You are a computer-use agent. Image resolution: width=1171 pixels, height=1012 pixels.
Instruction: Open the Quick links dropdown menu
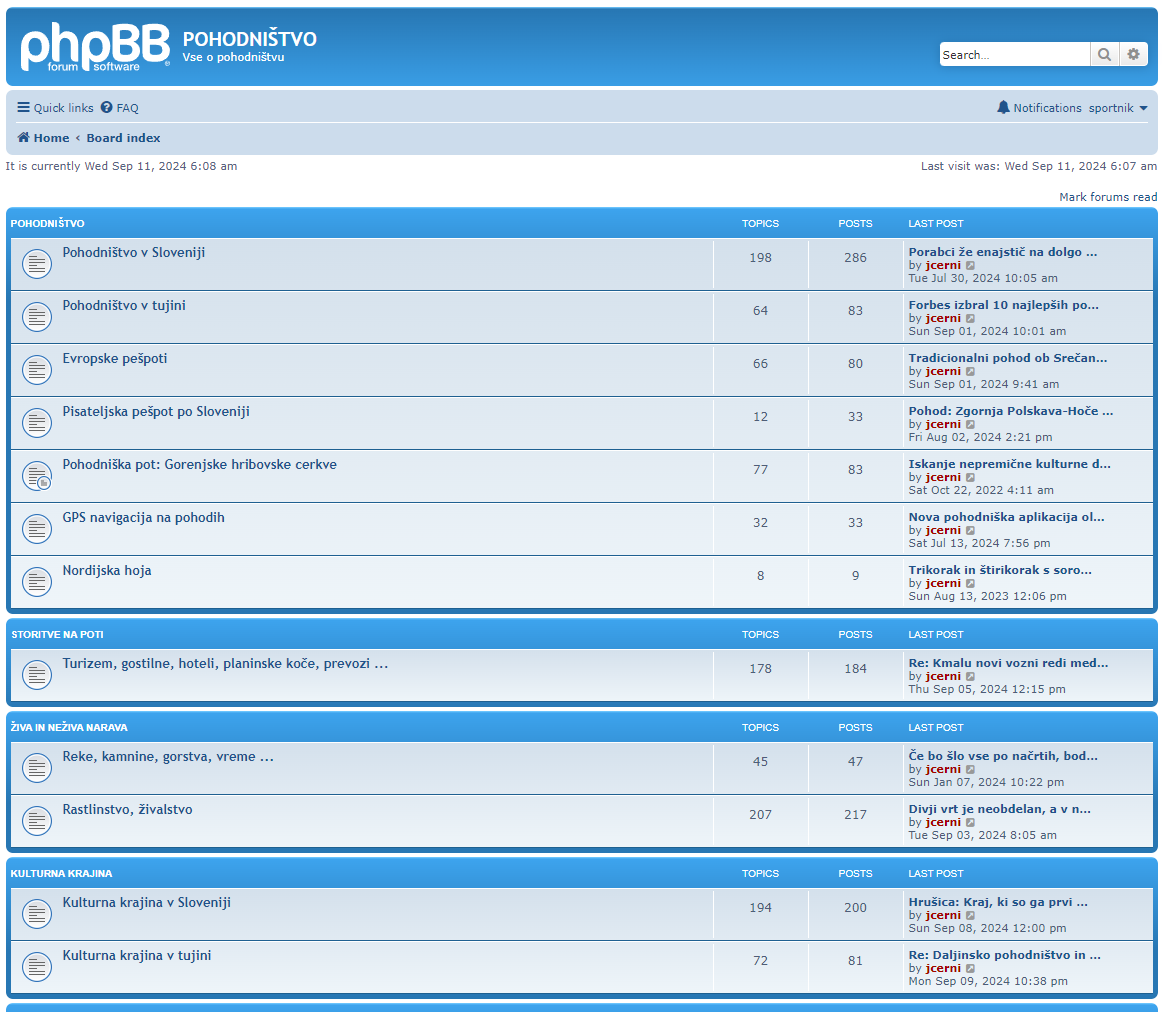(x=55, y=108)
